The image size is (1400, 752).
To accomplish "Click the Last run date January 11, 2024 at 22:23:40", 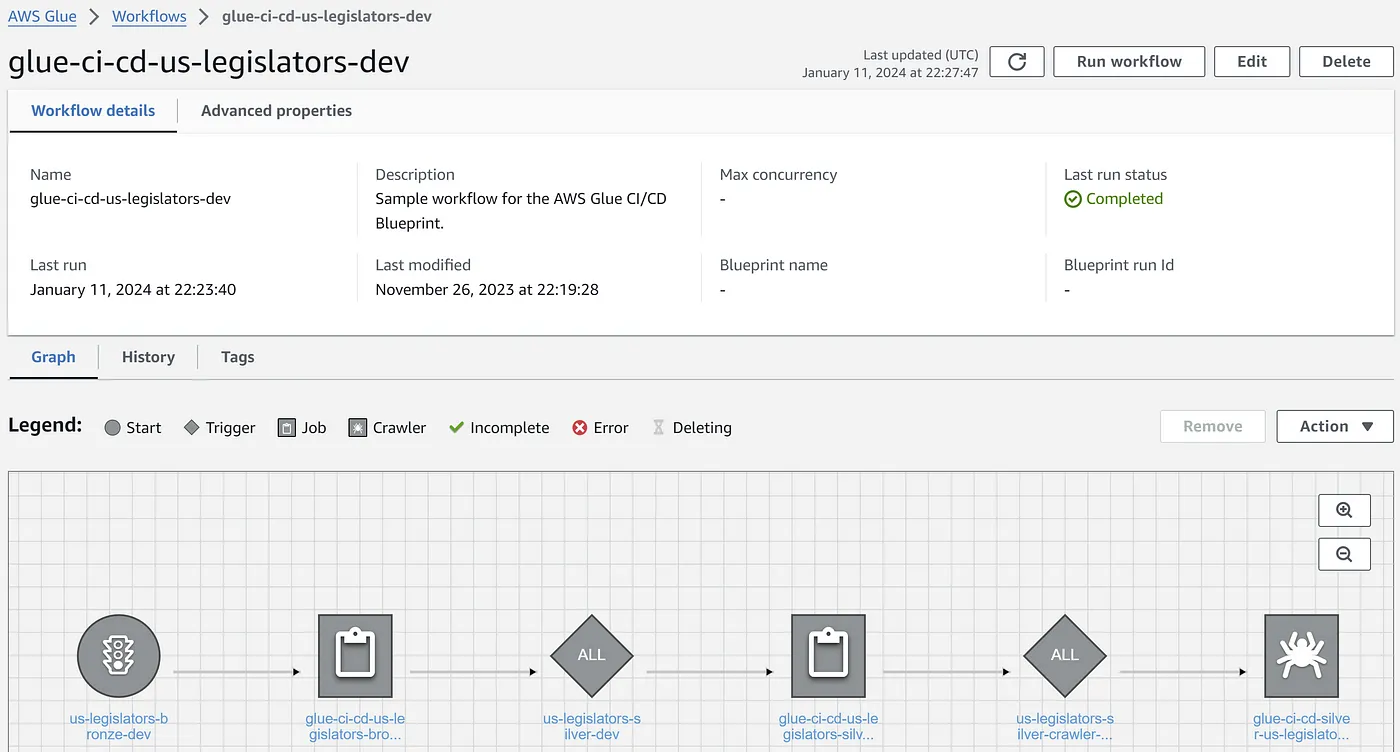I will click(133, 290).
